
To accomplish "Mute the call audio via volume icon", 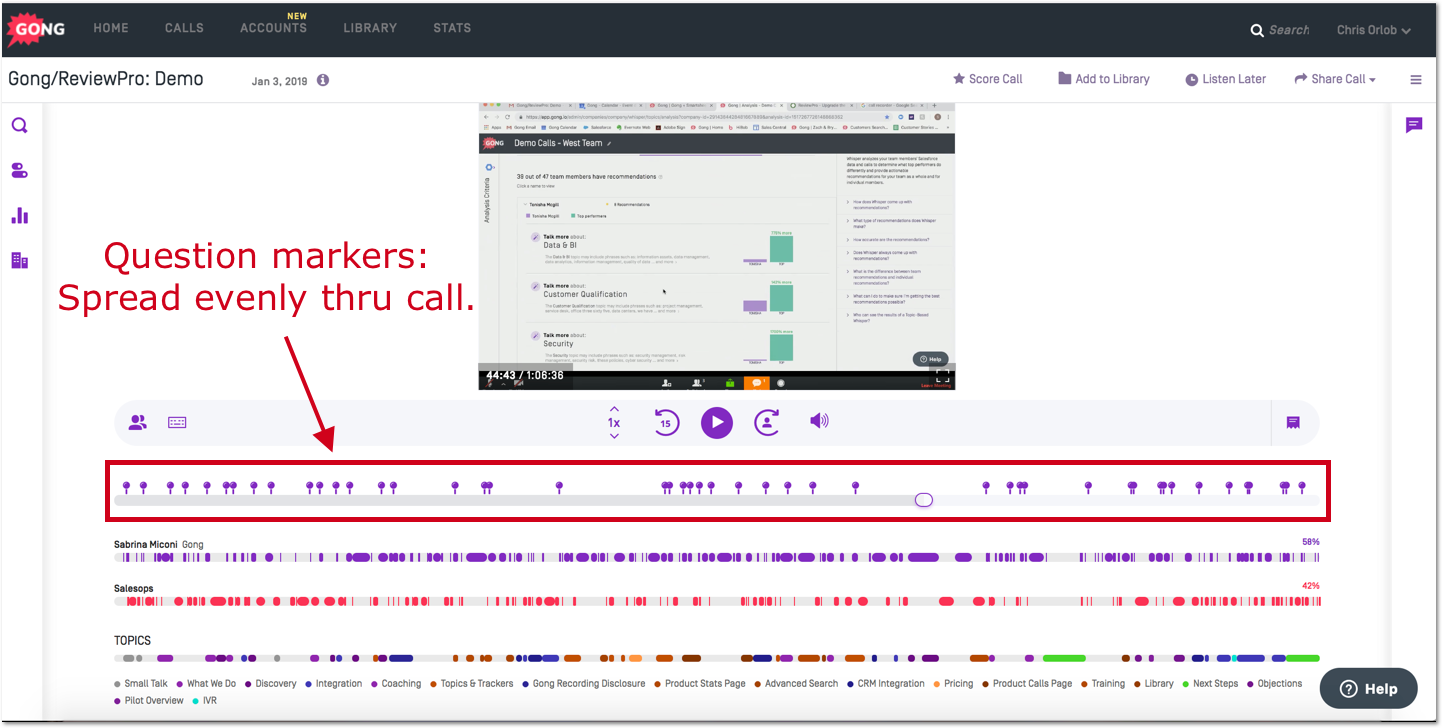I will click(819, 421).
